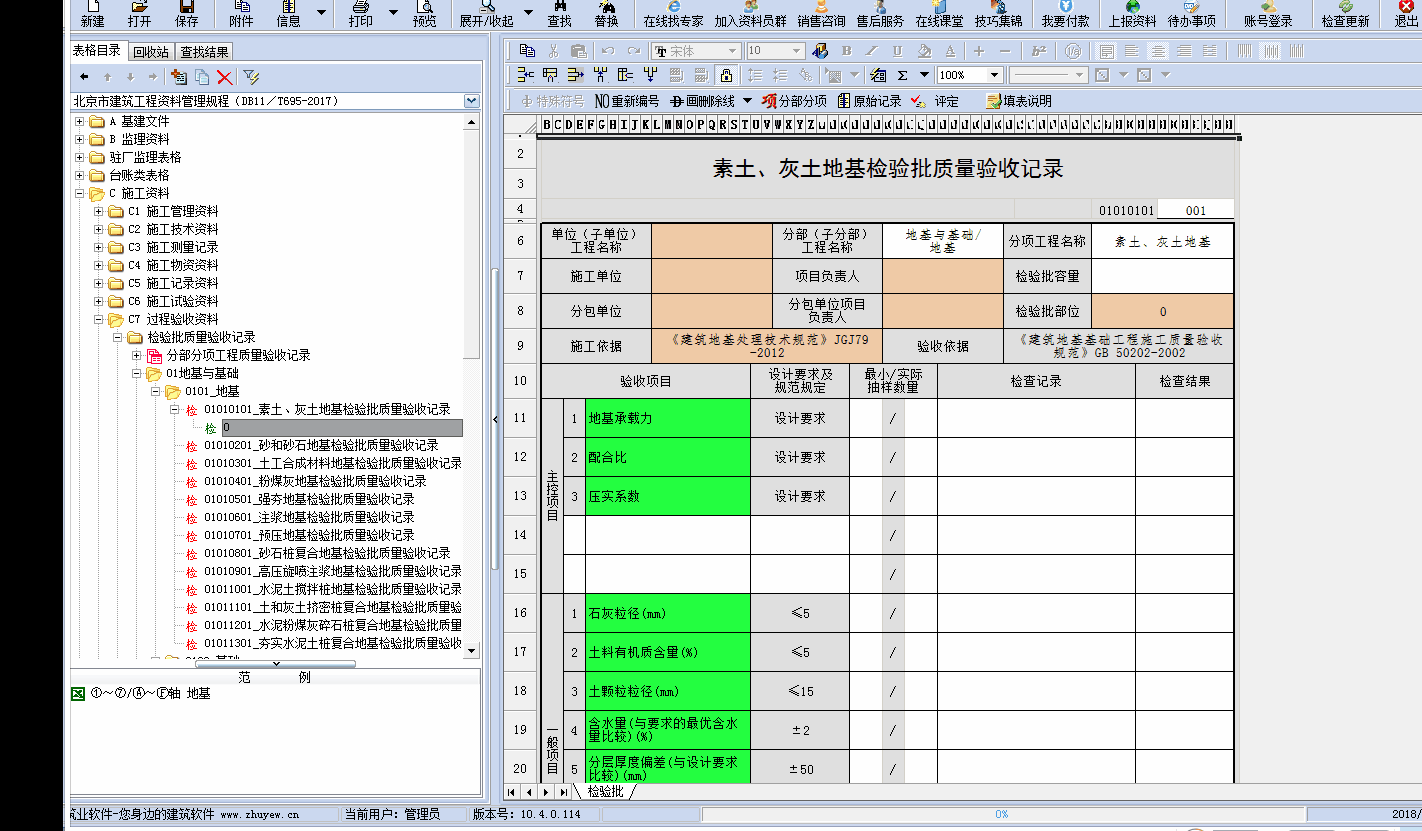The image size is (1422, 831).
Task: Expand the C1 施工管理资料 folder
Action: 98,211
